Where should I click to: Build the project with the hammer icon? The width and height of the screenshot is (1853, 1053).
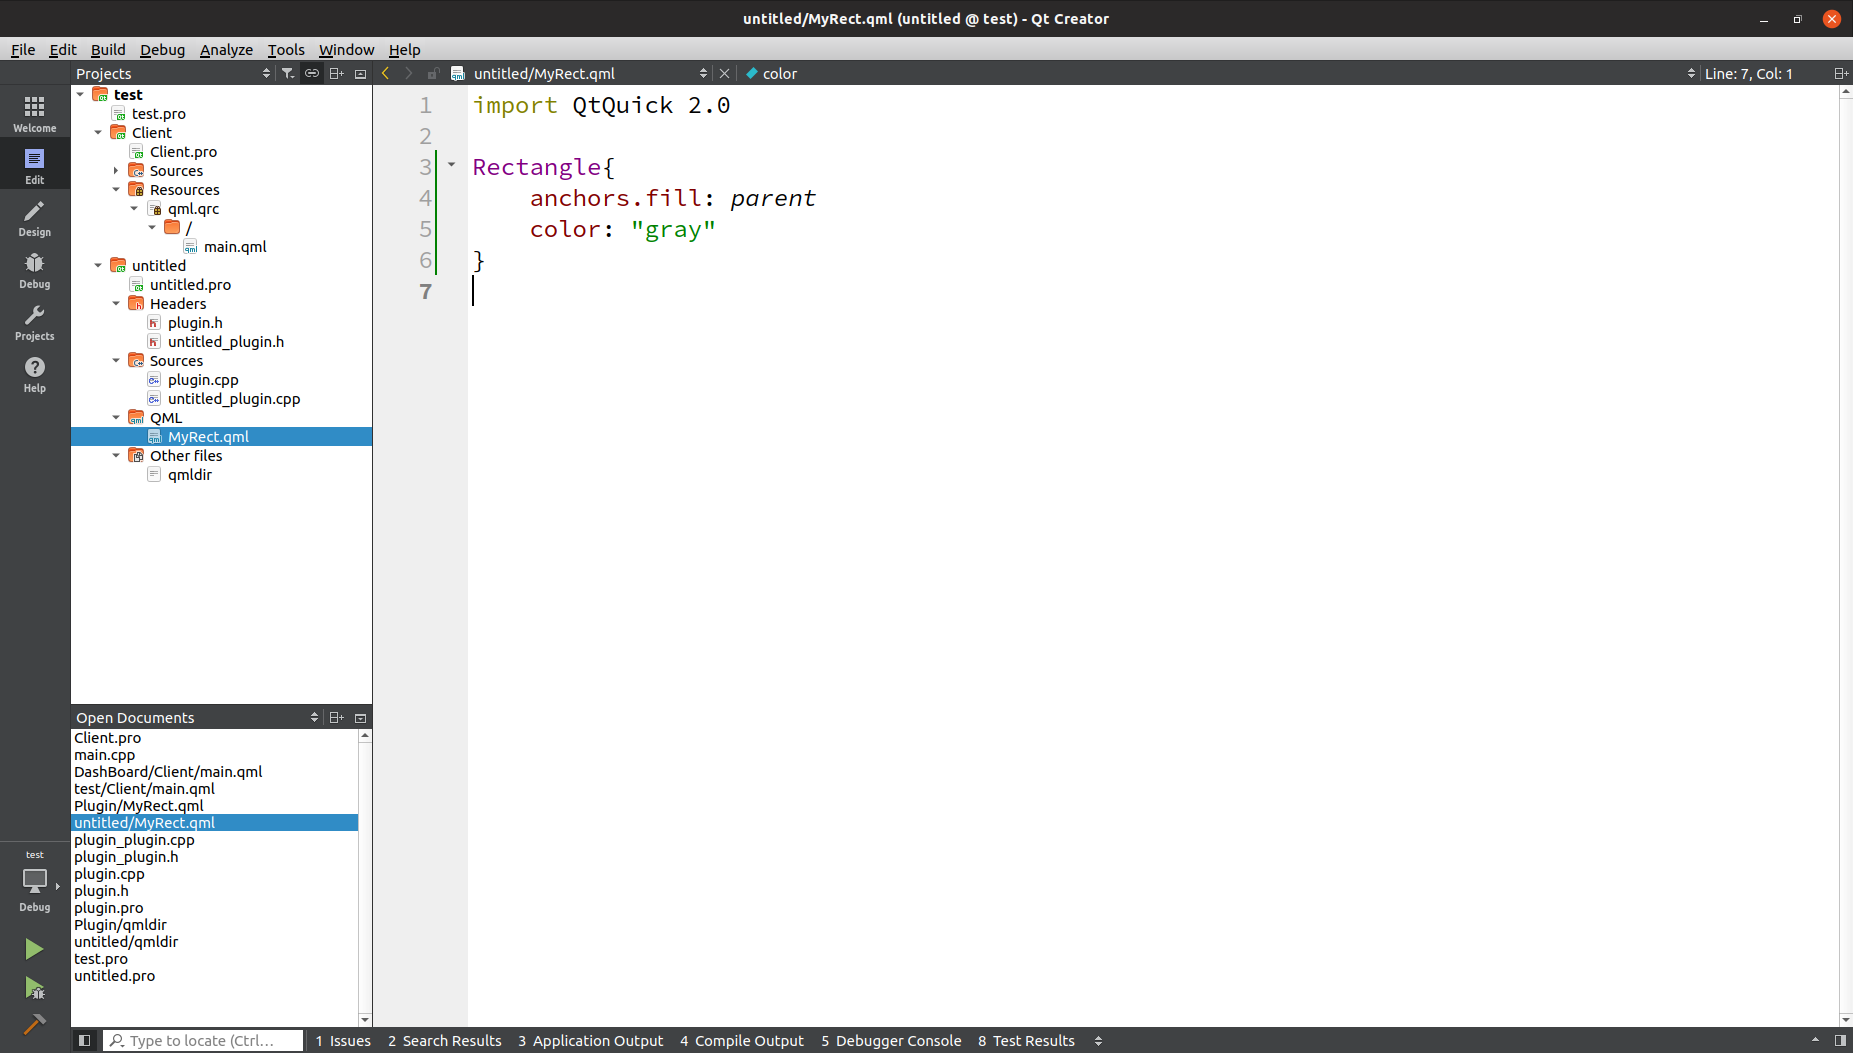pos(34,1025)
